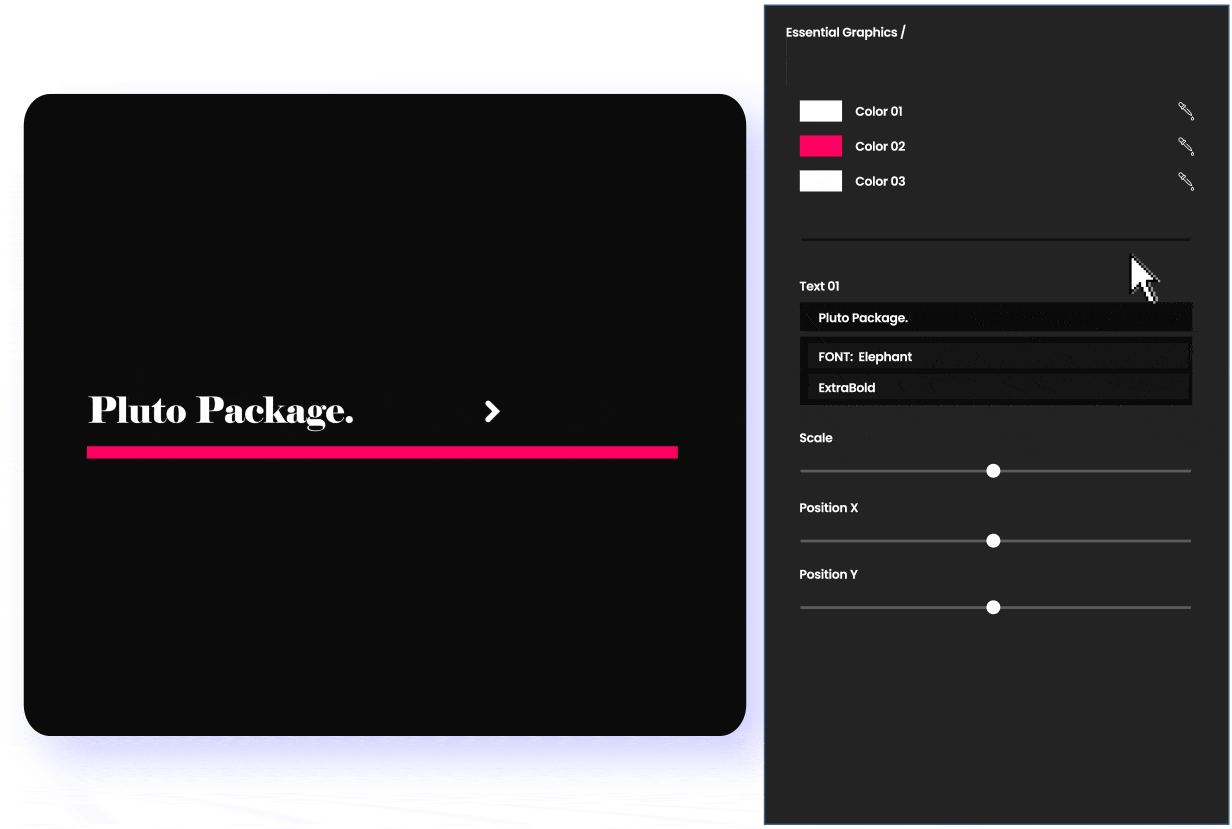This screenshot has width=1232, height=829.
Task: Click the Color 02 label
Action: (x=880, y=147)
